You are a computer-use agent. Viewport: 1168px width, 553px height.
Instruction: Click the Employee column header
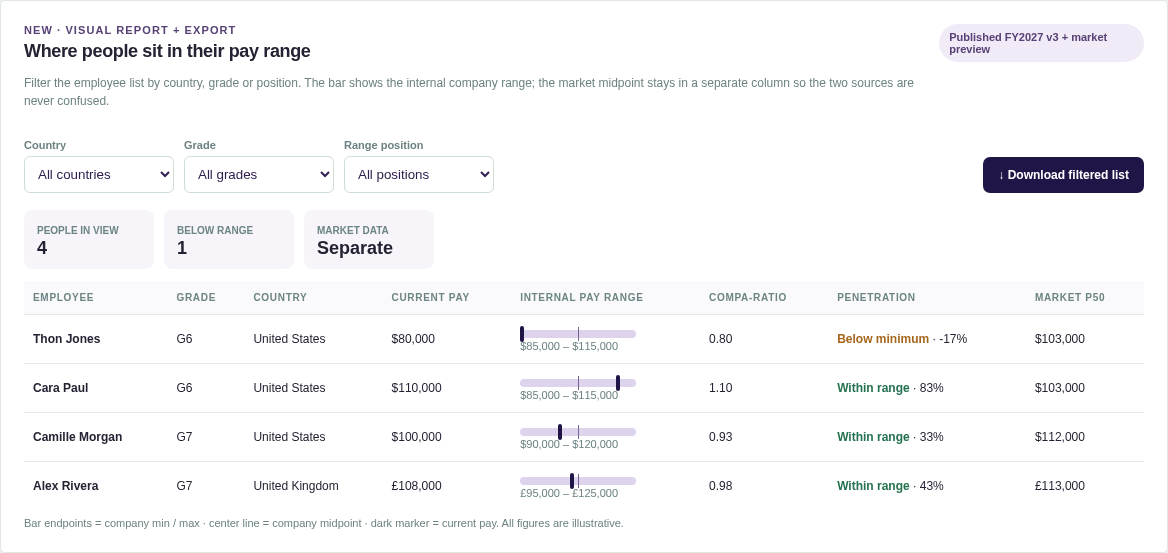click(x=63, y=297)
